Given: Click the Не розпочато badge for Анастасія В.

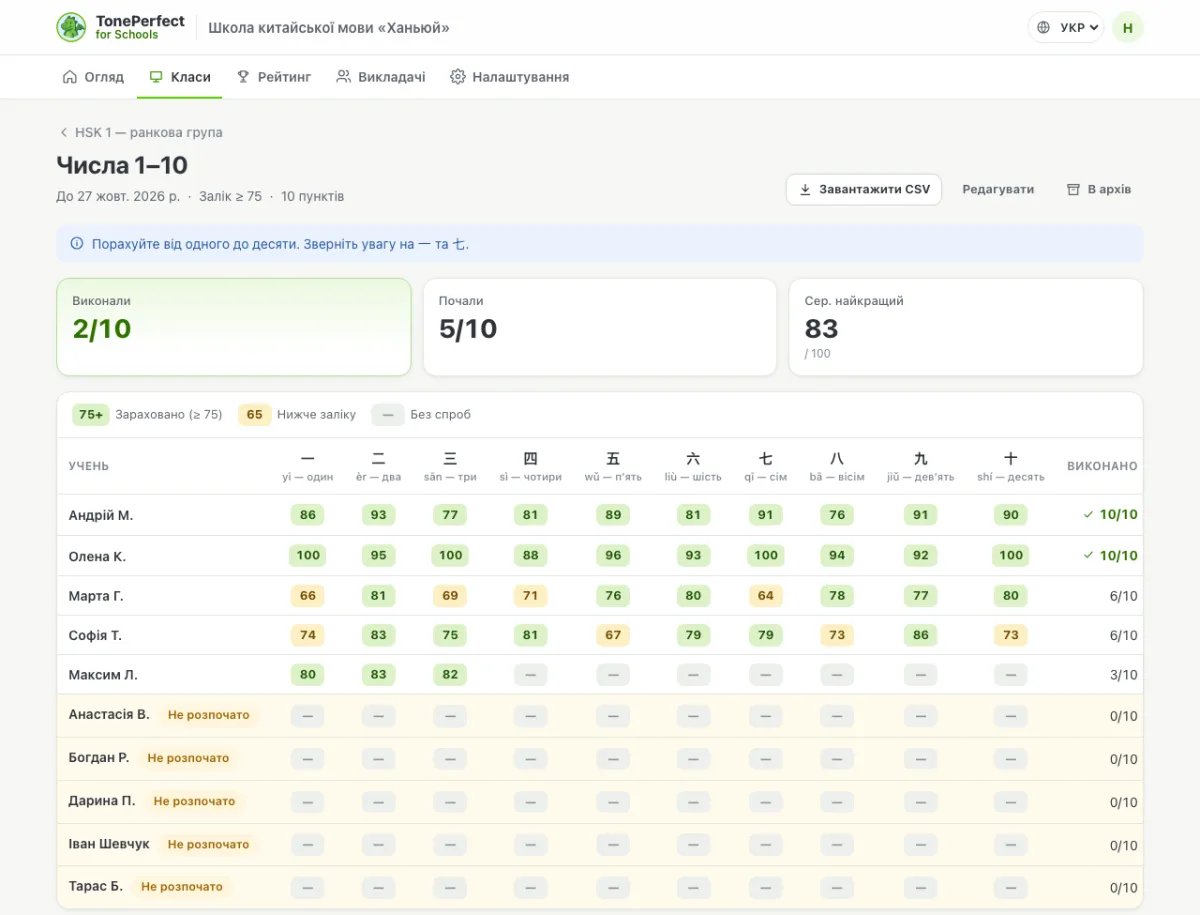Looking at the screenshot, I should click(209, 715).
